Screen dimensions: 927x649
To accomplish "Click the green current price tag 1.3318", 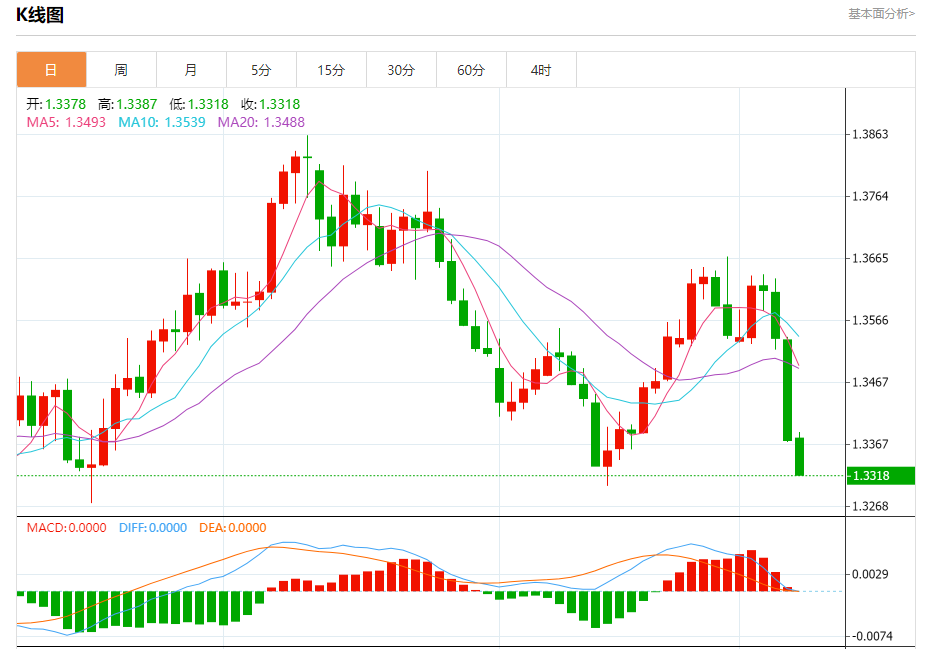I will tap(881, 476).
